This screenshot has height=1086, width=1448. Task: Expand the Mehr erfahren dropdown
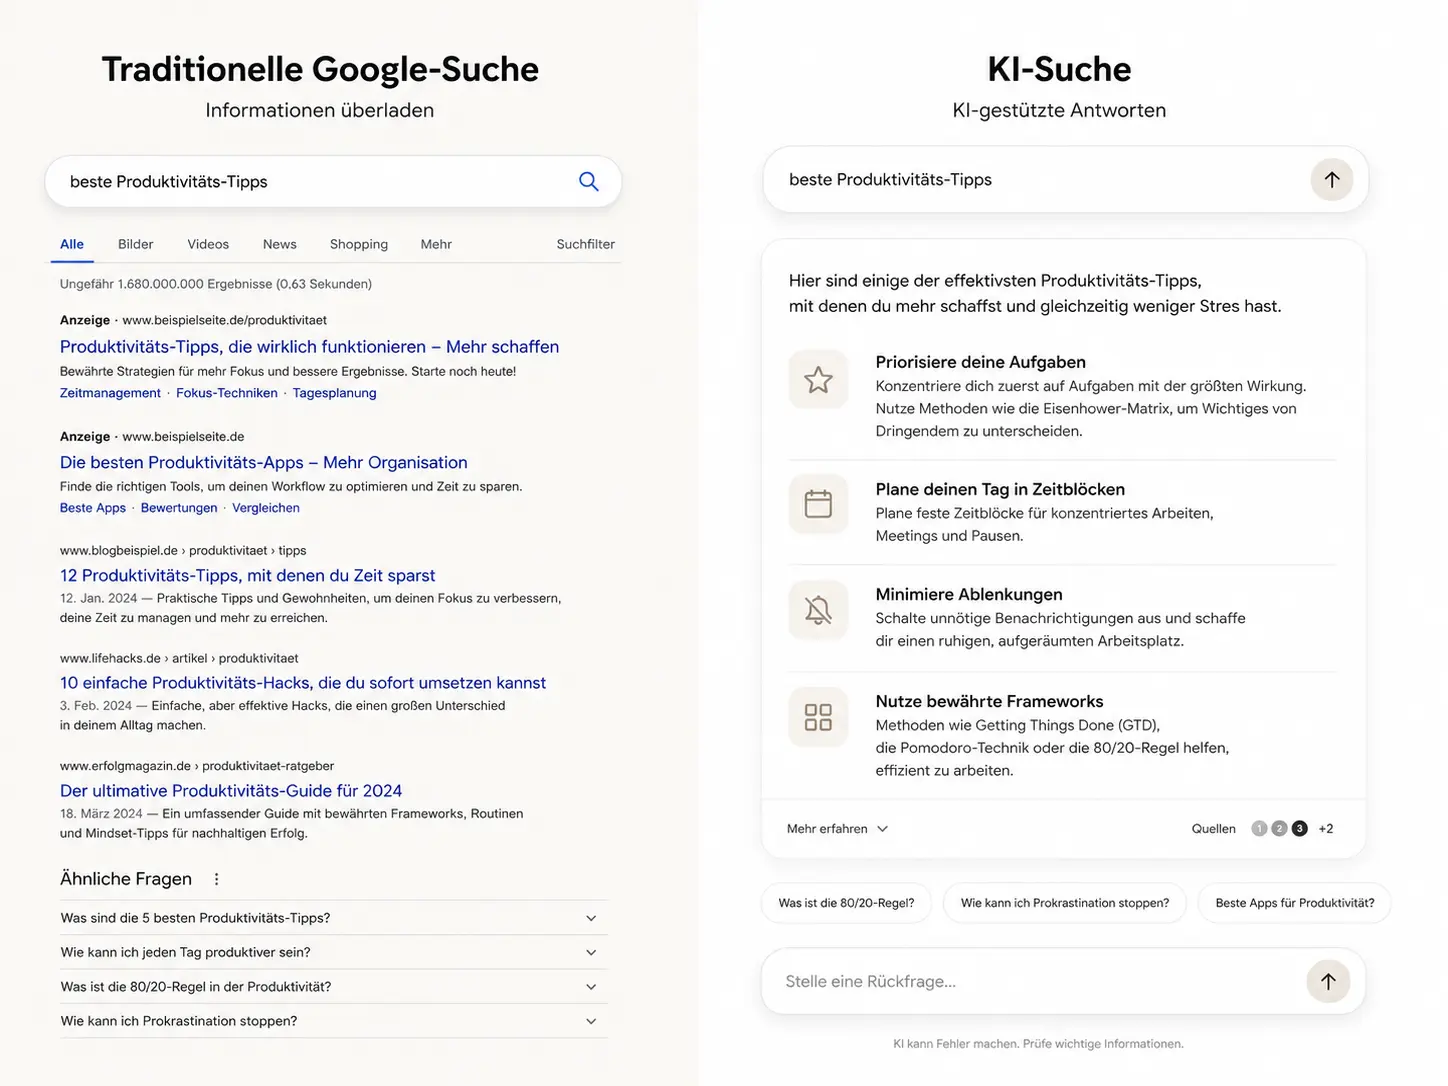point(837,829)
